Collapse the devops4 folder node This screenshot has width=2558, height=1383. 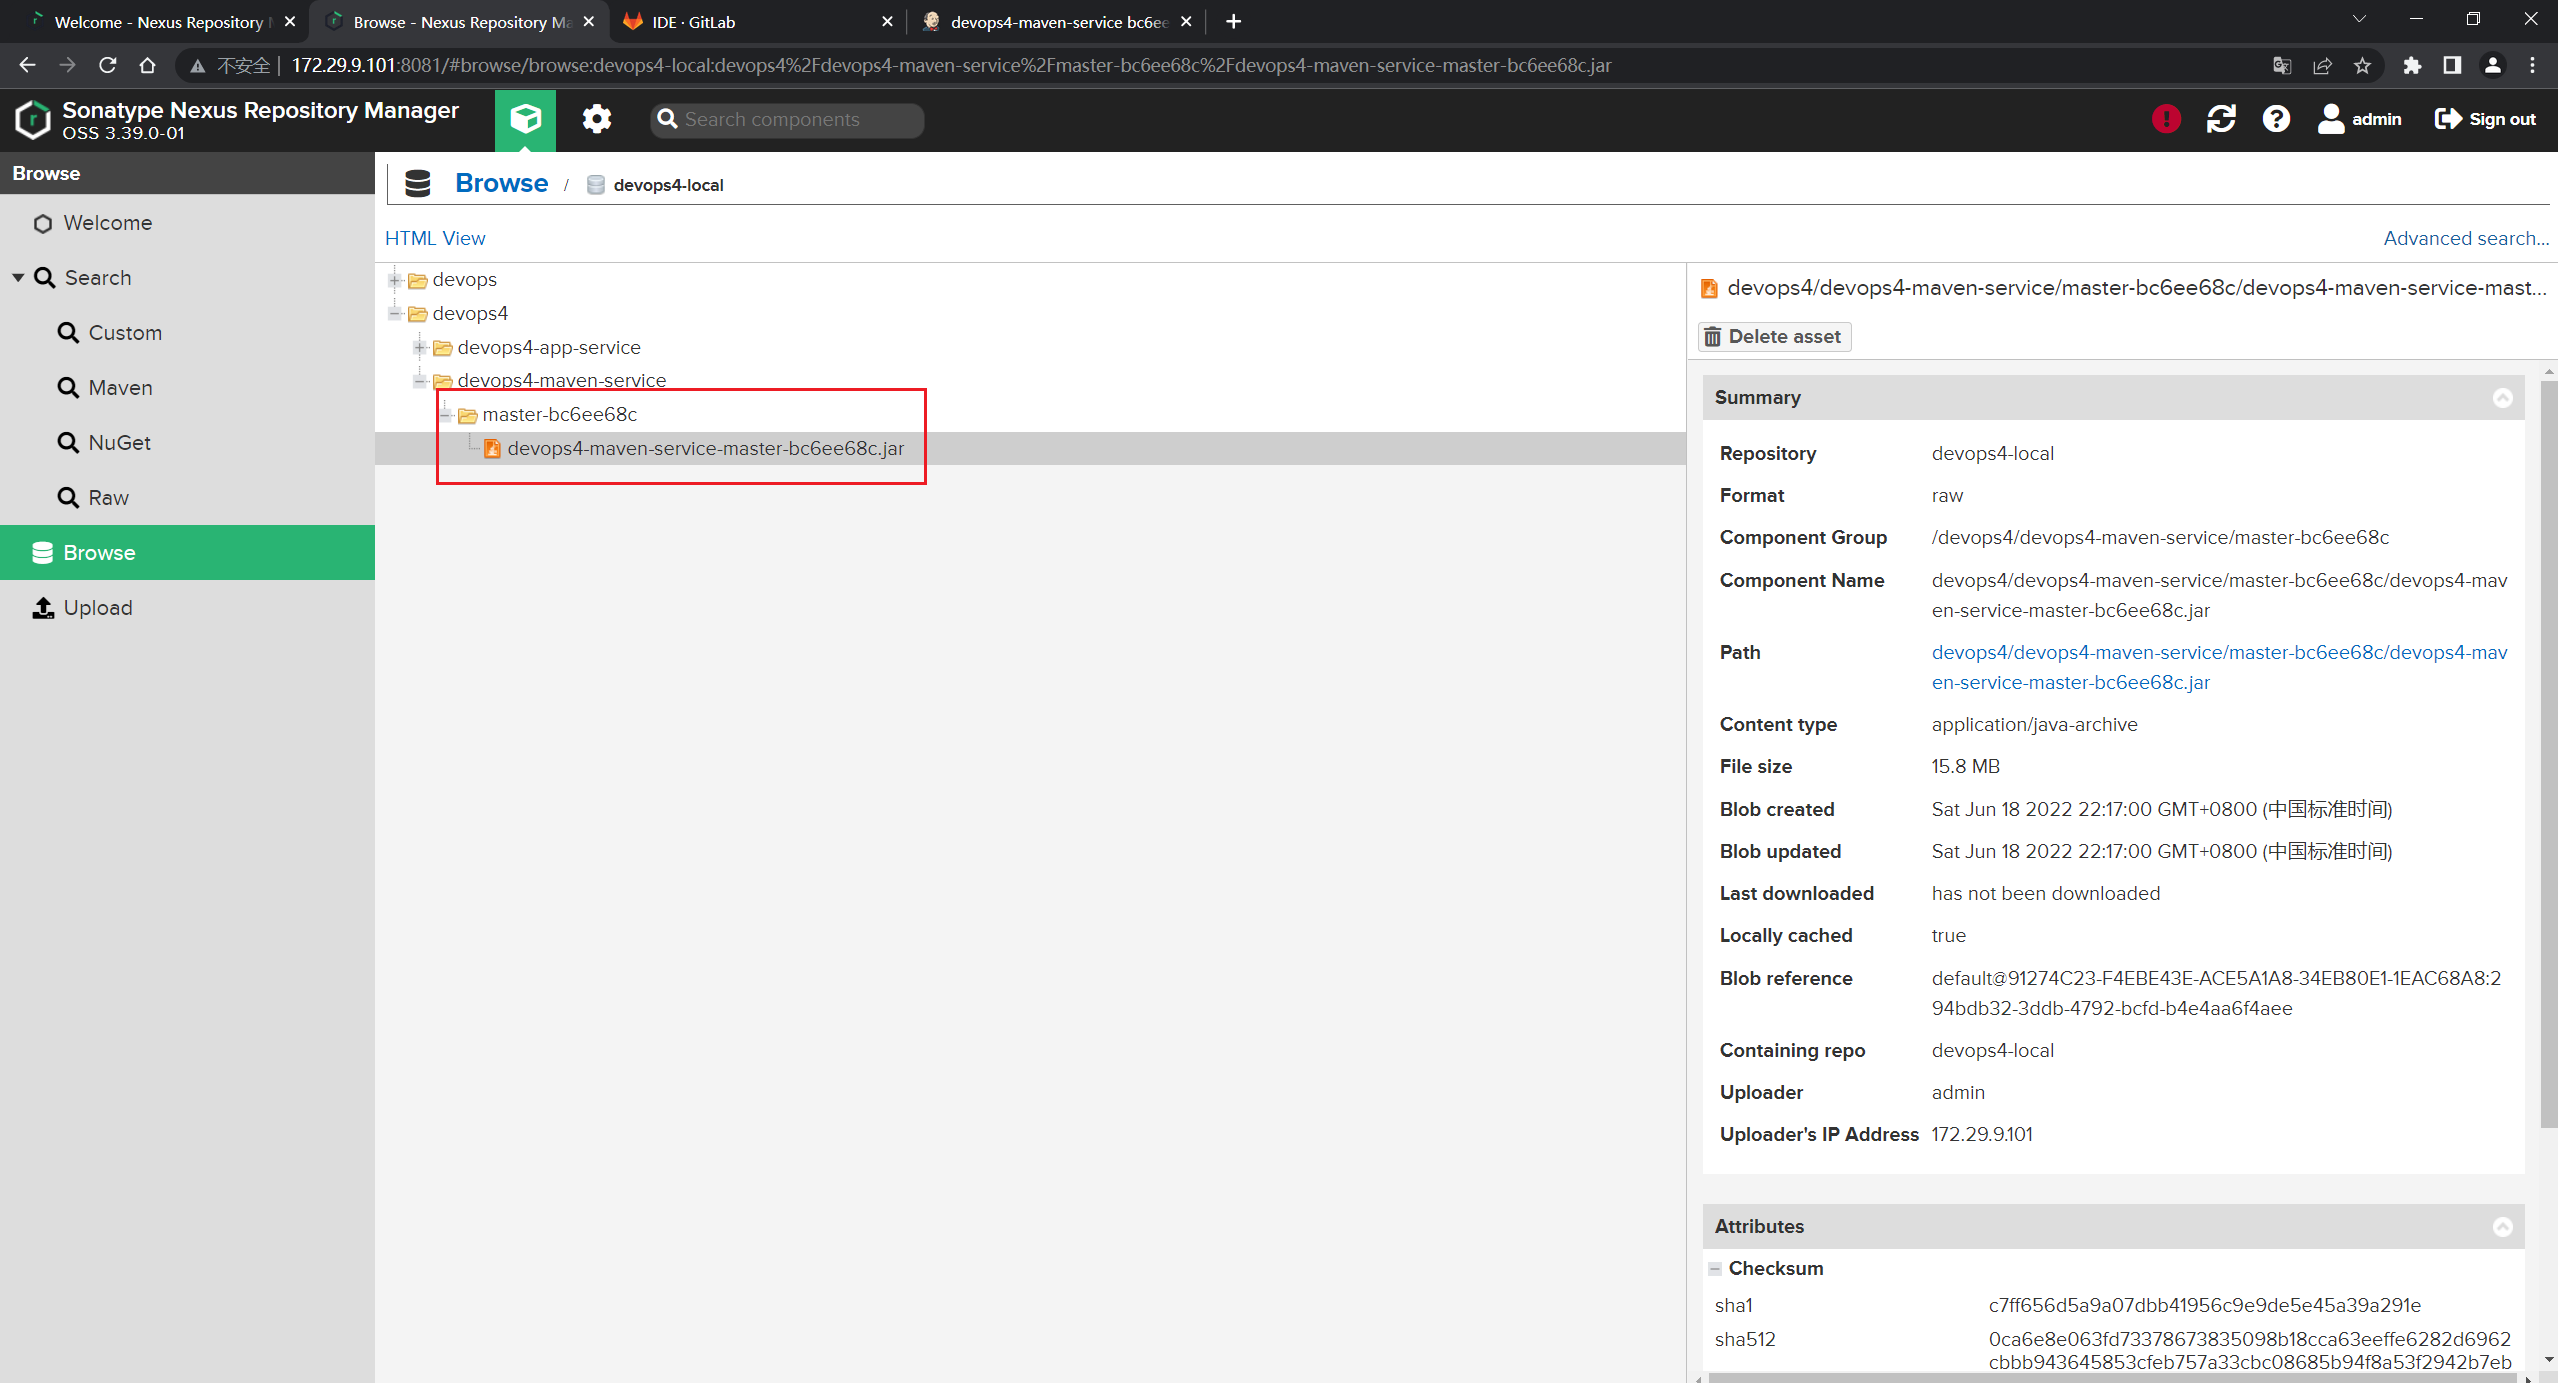point(395,314)
